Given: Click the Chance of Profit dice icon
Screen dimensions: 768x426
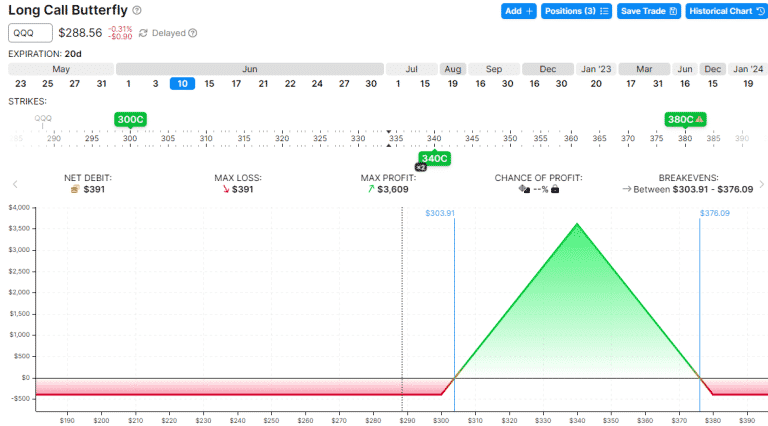Looking at the screenshot, I should coord(524,189).
